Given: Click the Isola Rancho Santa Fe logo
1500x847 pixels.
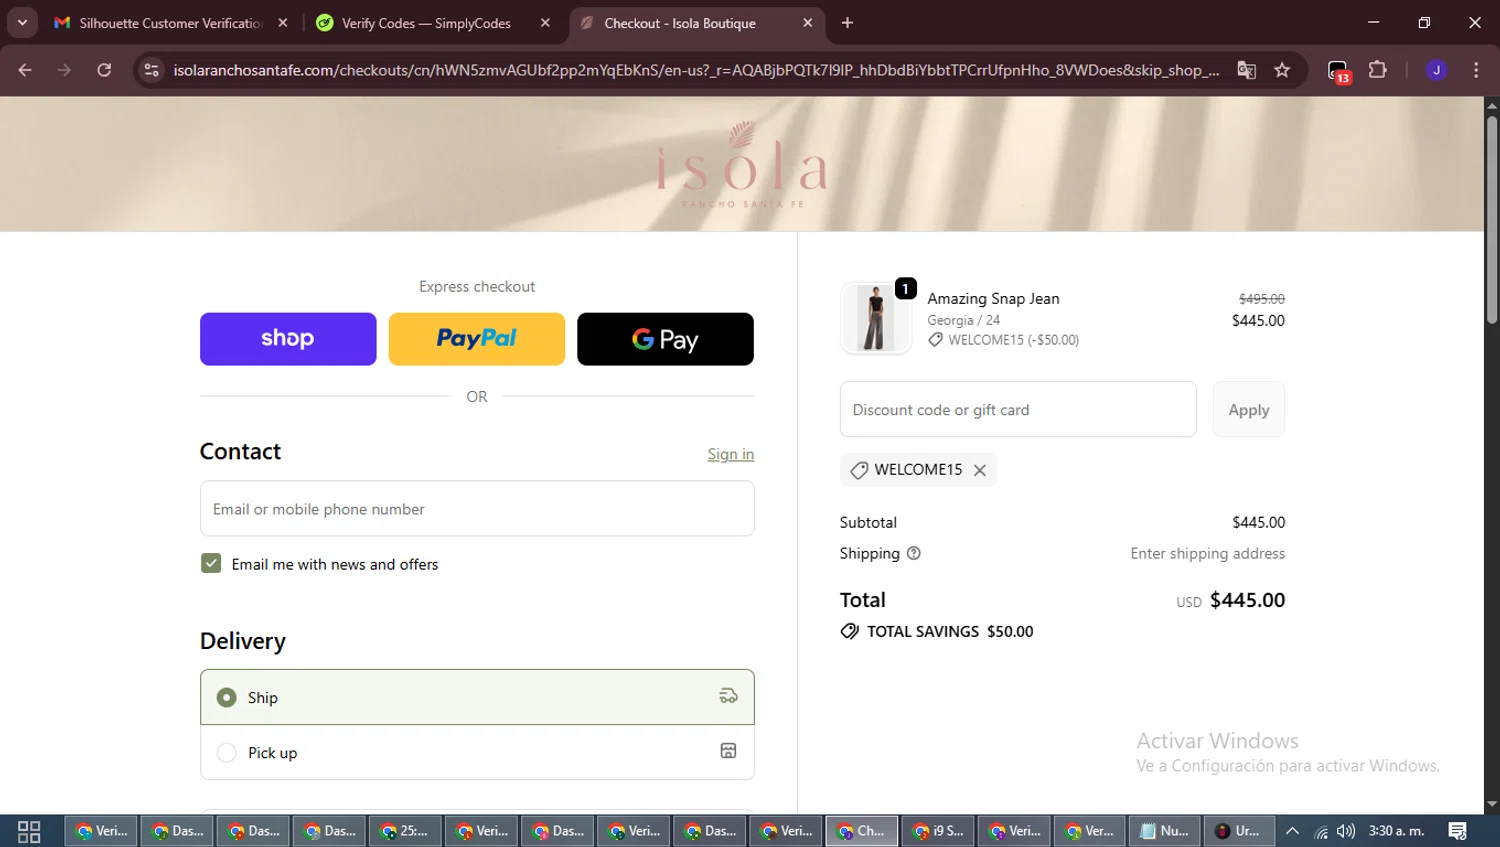Looking at the screenshot, I should (742, 165).
